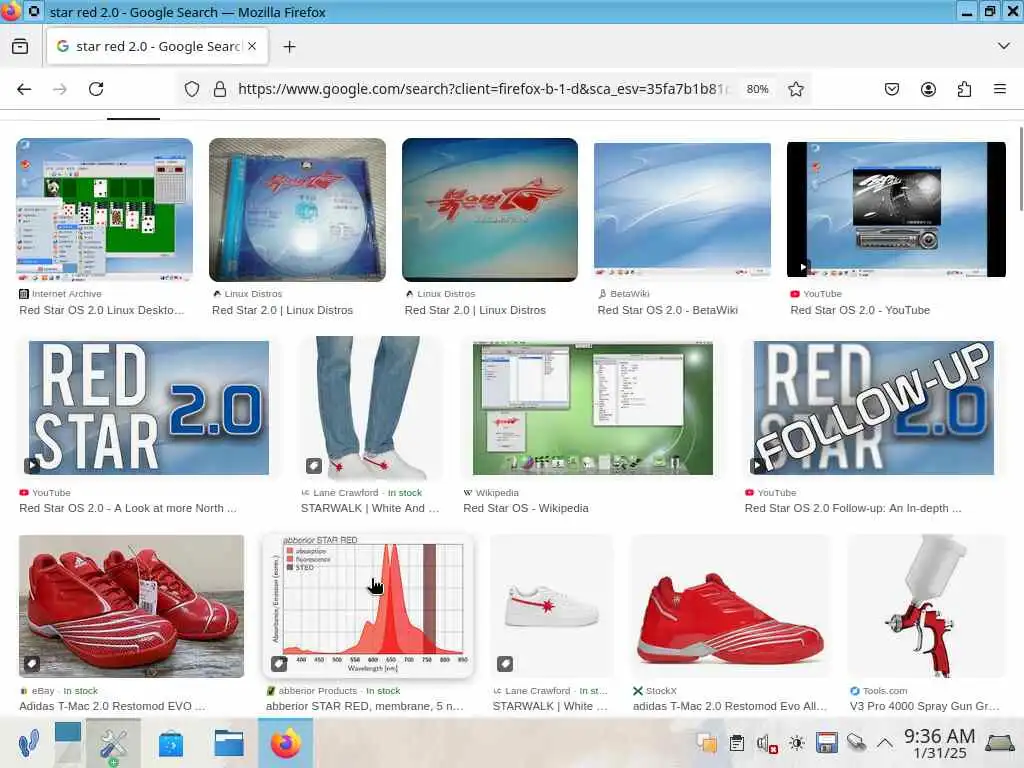Open the Firefox account icon
This screenshot has width=1024, height=768.
[928, 89]
